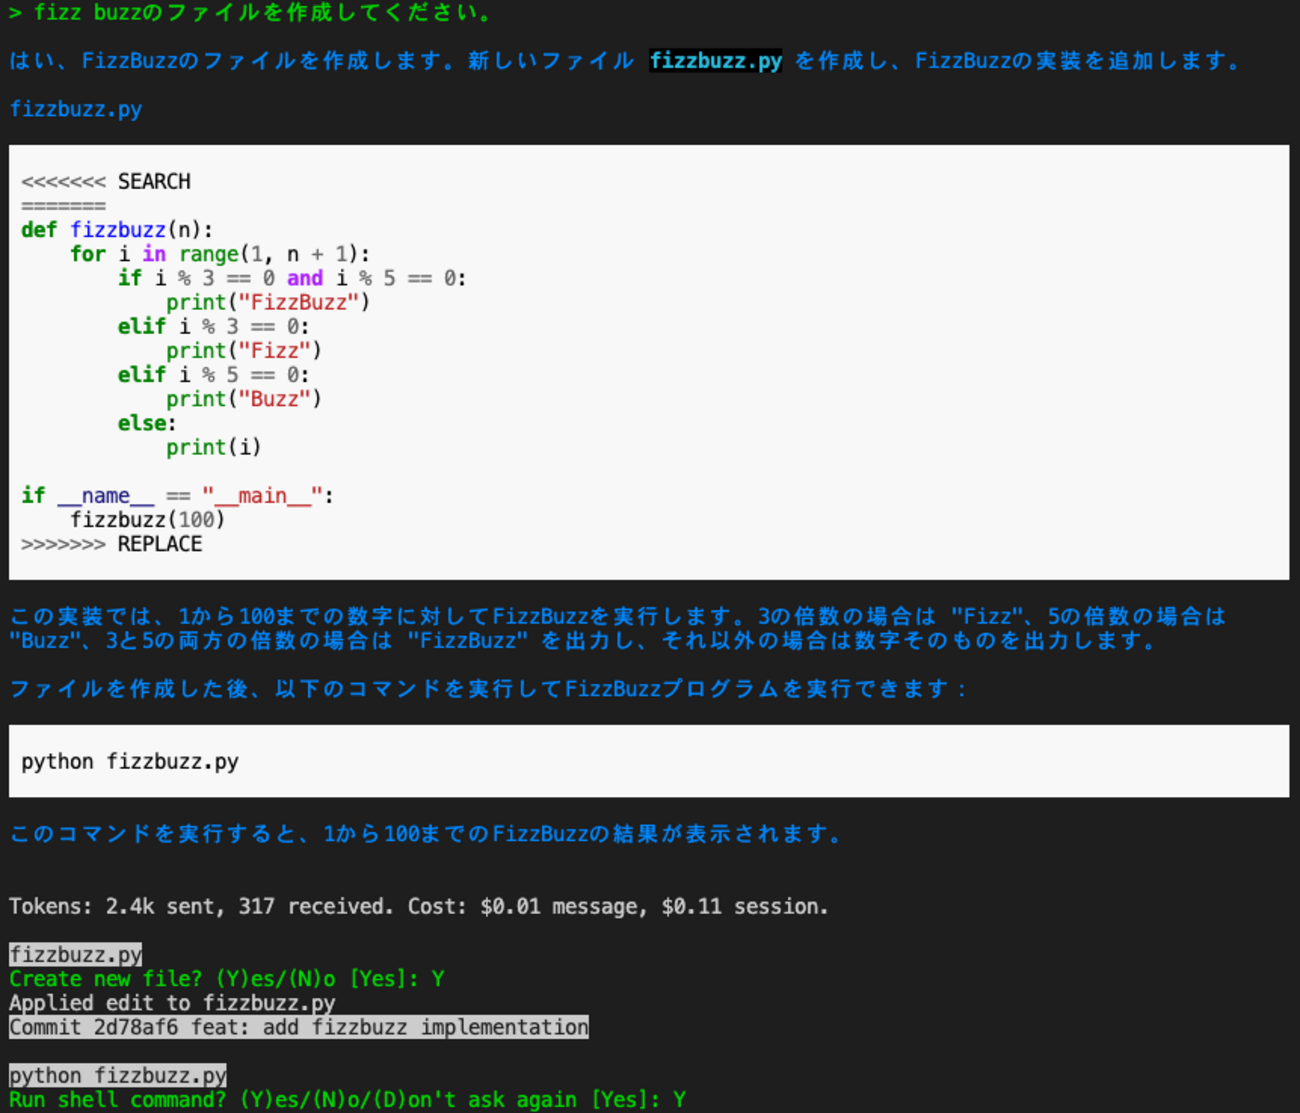Click the print("Buzz") line
This screenshot has height=1113, width=1300.
(x=244, y=399)
